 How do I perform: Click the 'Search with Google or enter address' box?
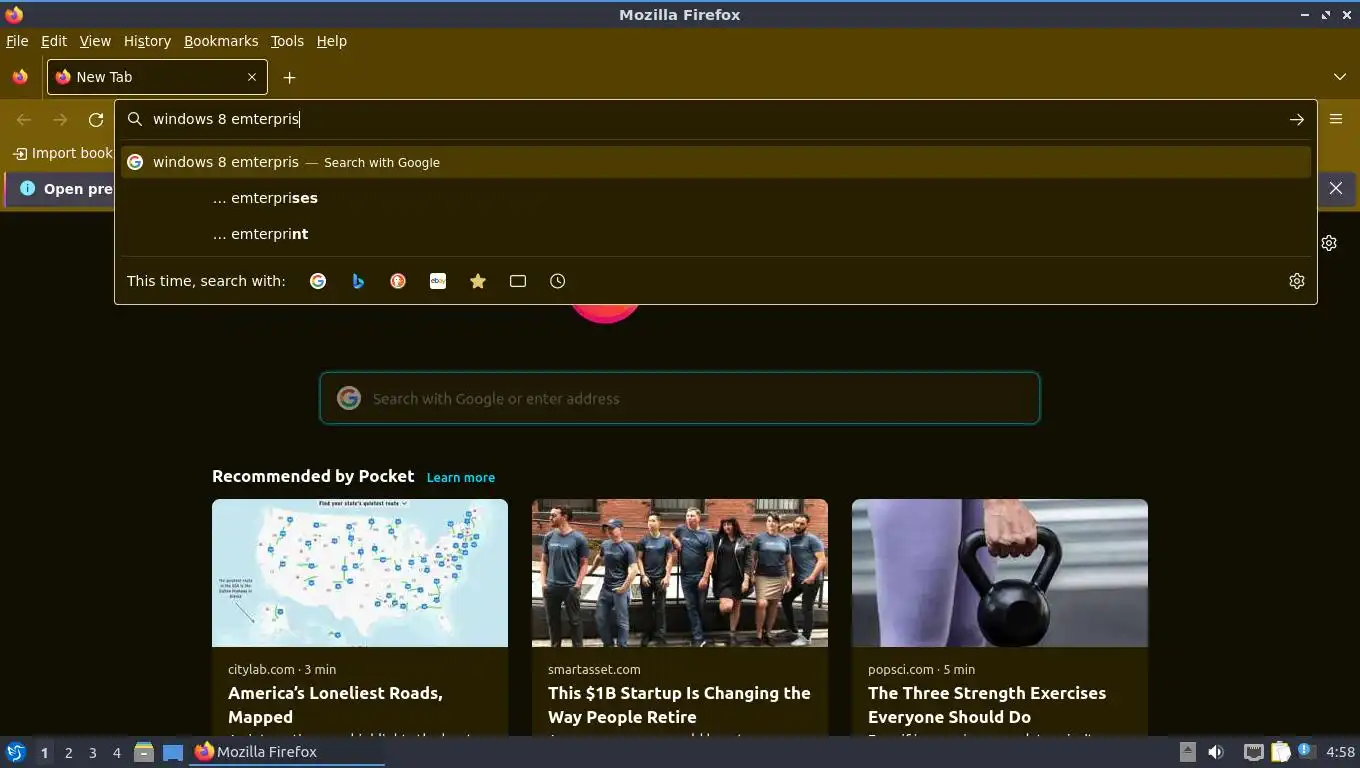pos(680,398)
